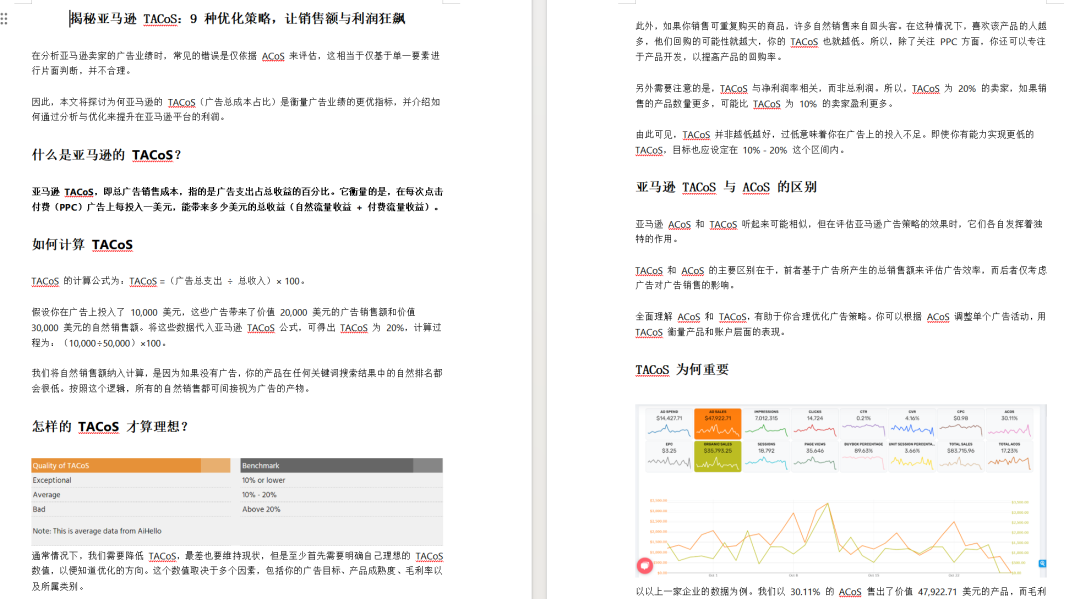Click the bold paragraph starting '亚马逊 TACoS, 即总广告销售成本'

[x=237, y=199]
